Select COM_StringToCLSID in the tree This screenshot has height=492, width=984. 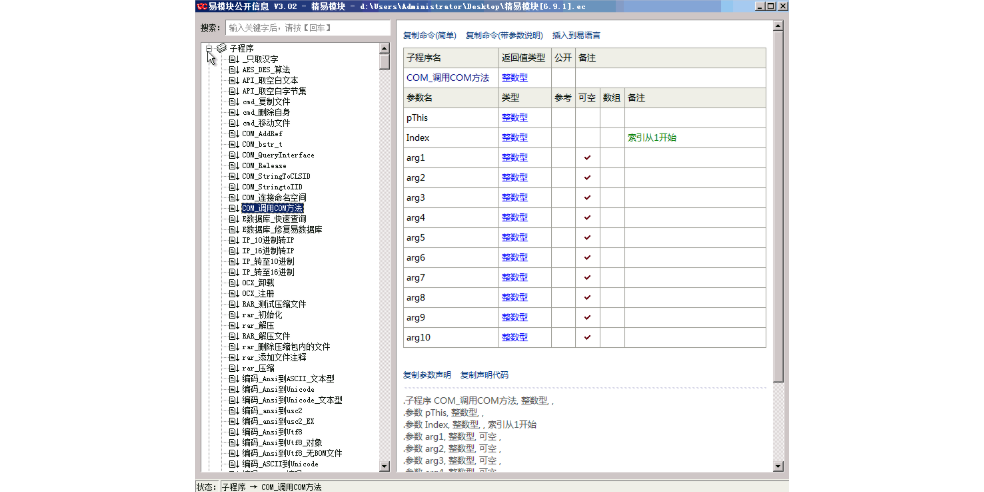[276, 176]
